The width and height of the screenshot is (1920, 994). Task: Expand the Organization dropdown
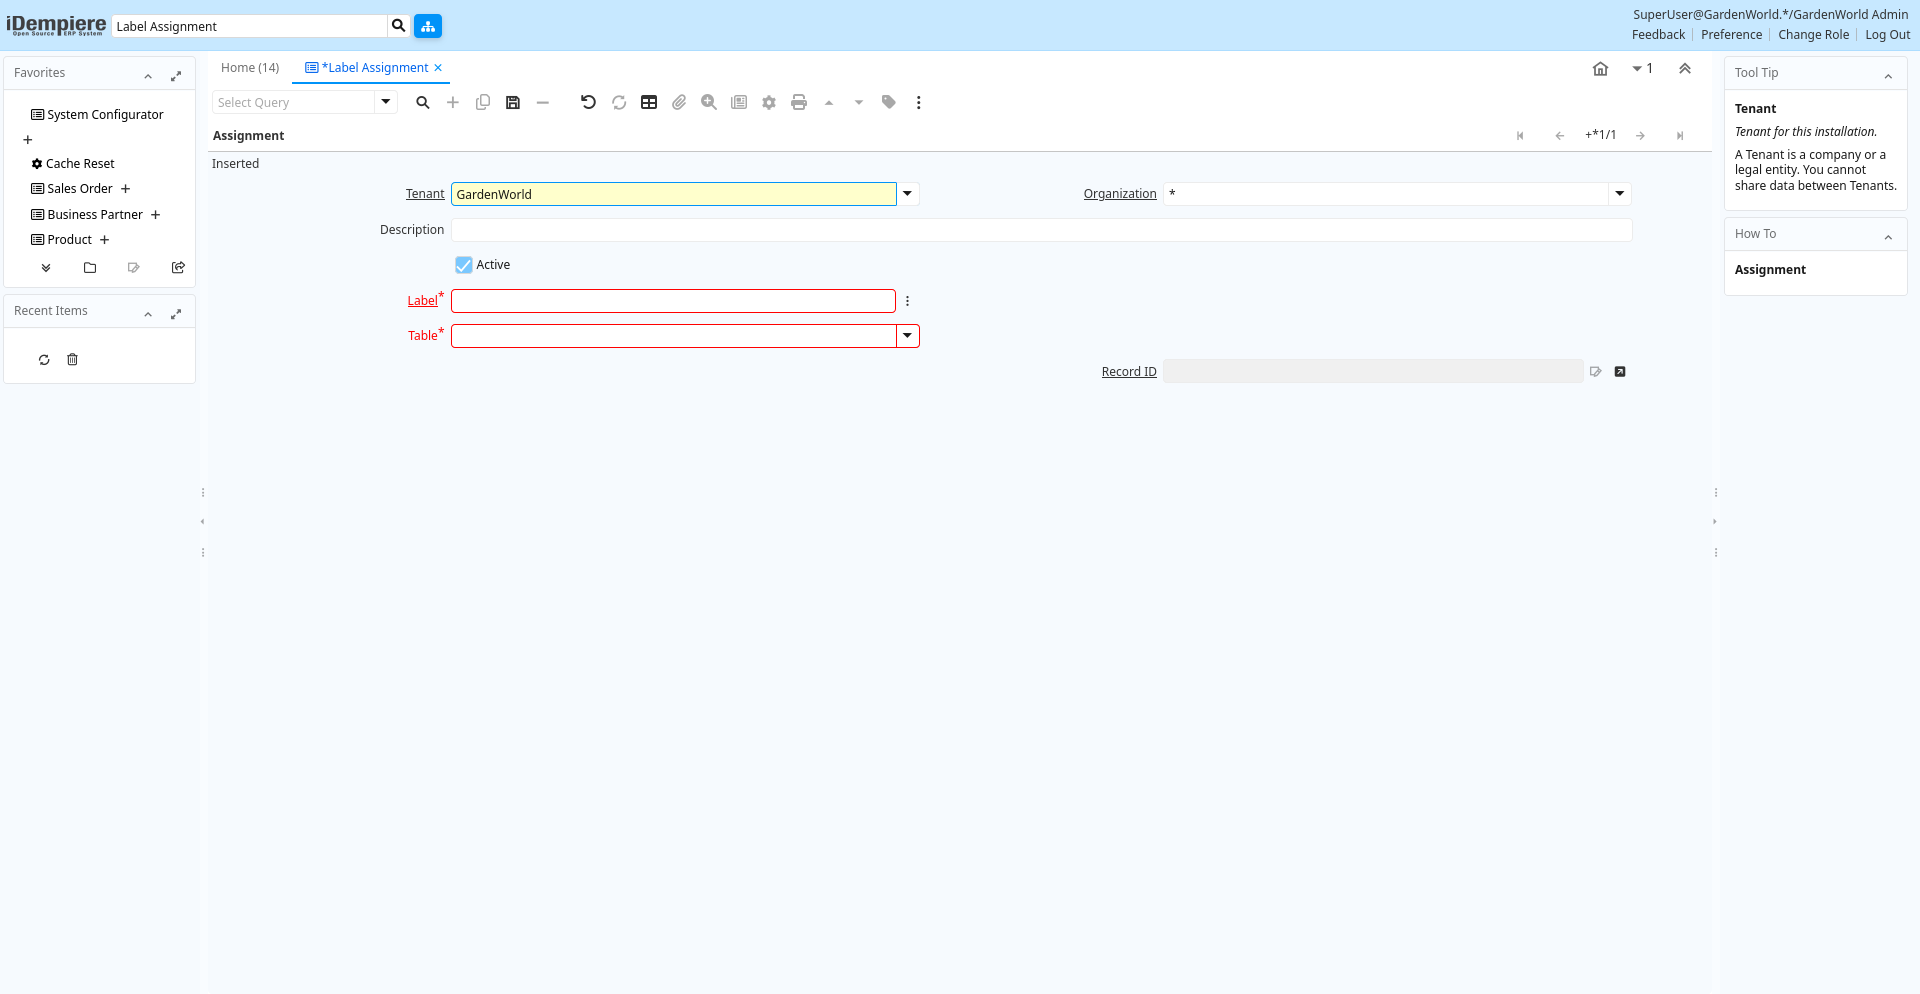point(1620,194)
